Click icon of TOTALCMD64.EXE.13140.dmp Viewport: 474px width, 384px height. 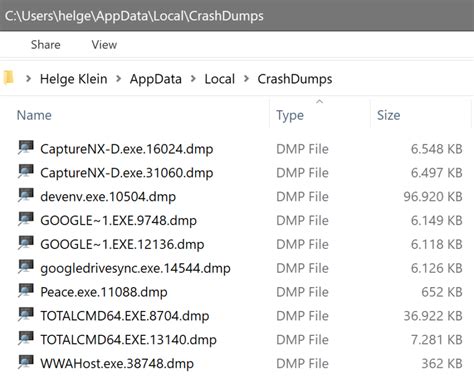coord(26,338)
